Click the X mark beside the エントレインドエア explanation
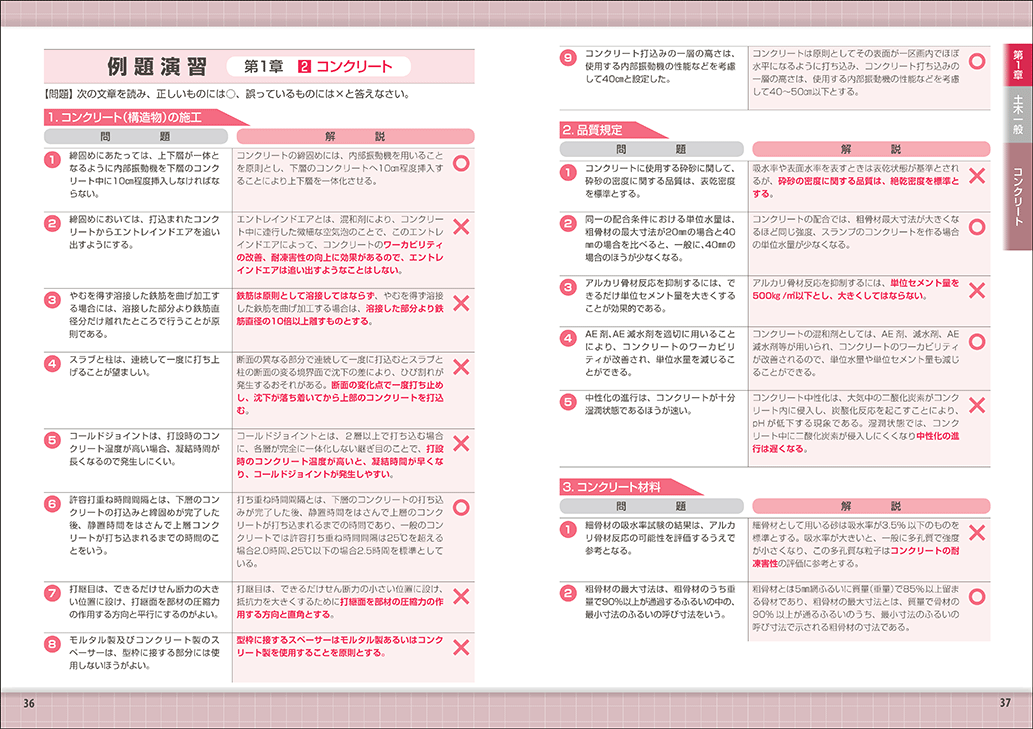This screenshot has height=729, width=1033. click(x=461, y=227)
